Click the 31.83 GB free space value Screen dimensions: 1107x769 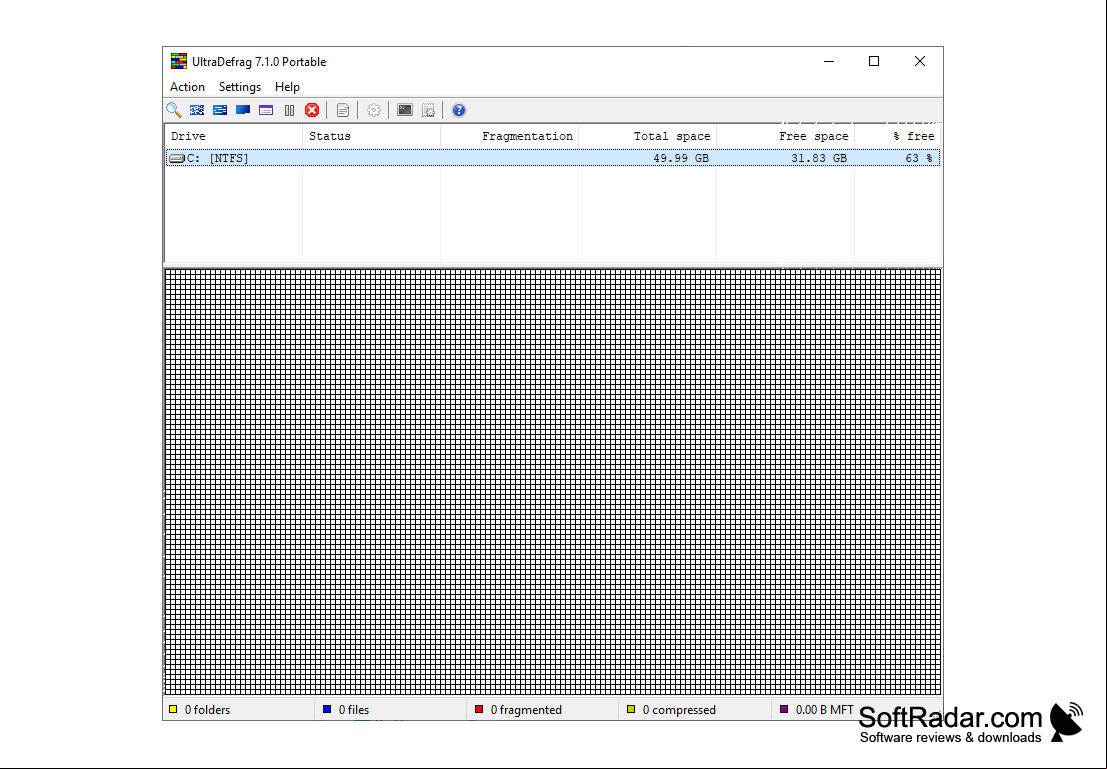(819, 158)
